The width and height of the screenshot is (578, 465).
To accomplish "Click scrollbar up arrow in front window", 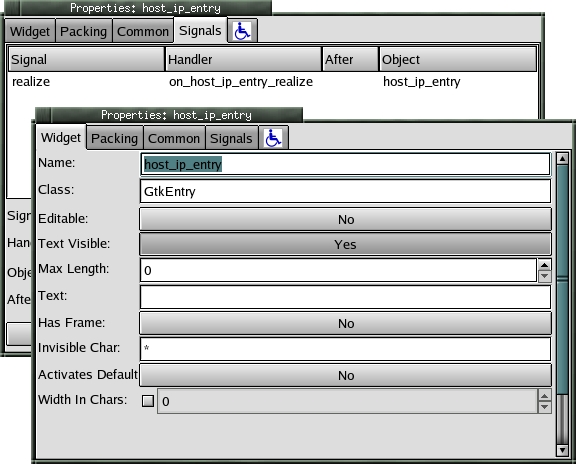I will click(x=562, y=159).
